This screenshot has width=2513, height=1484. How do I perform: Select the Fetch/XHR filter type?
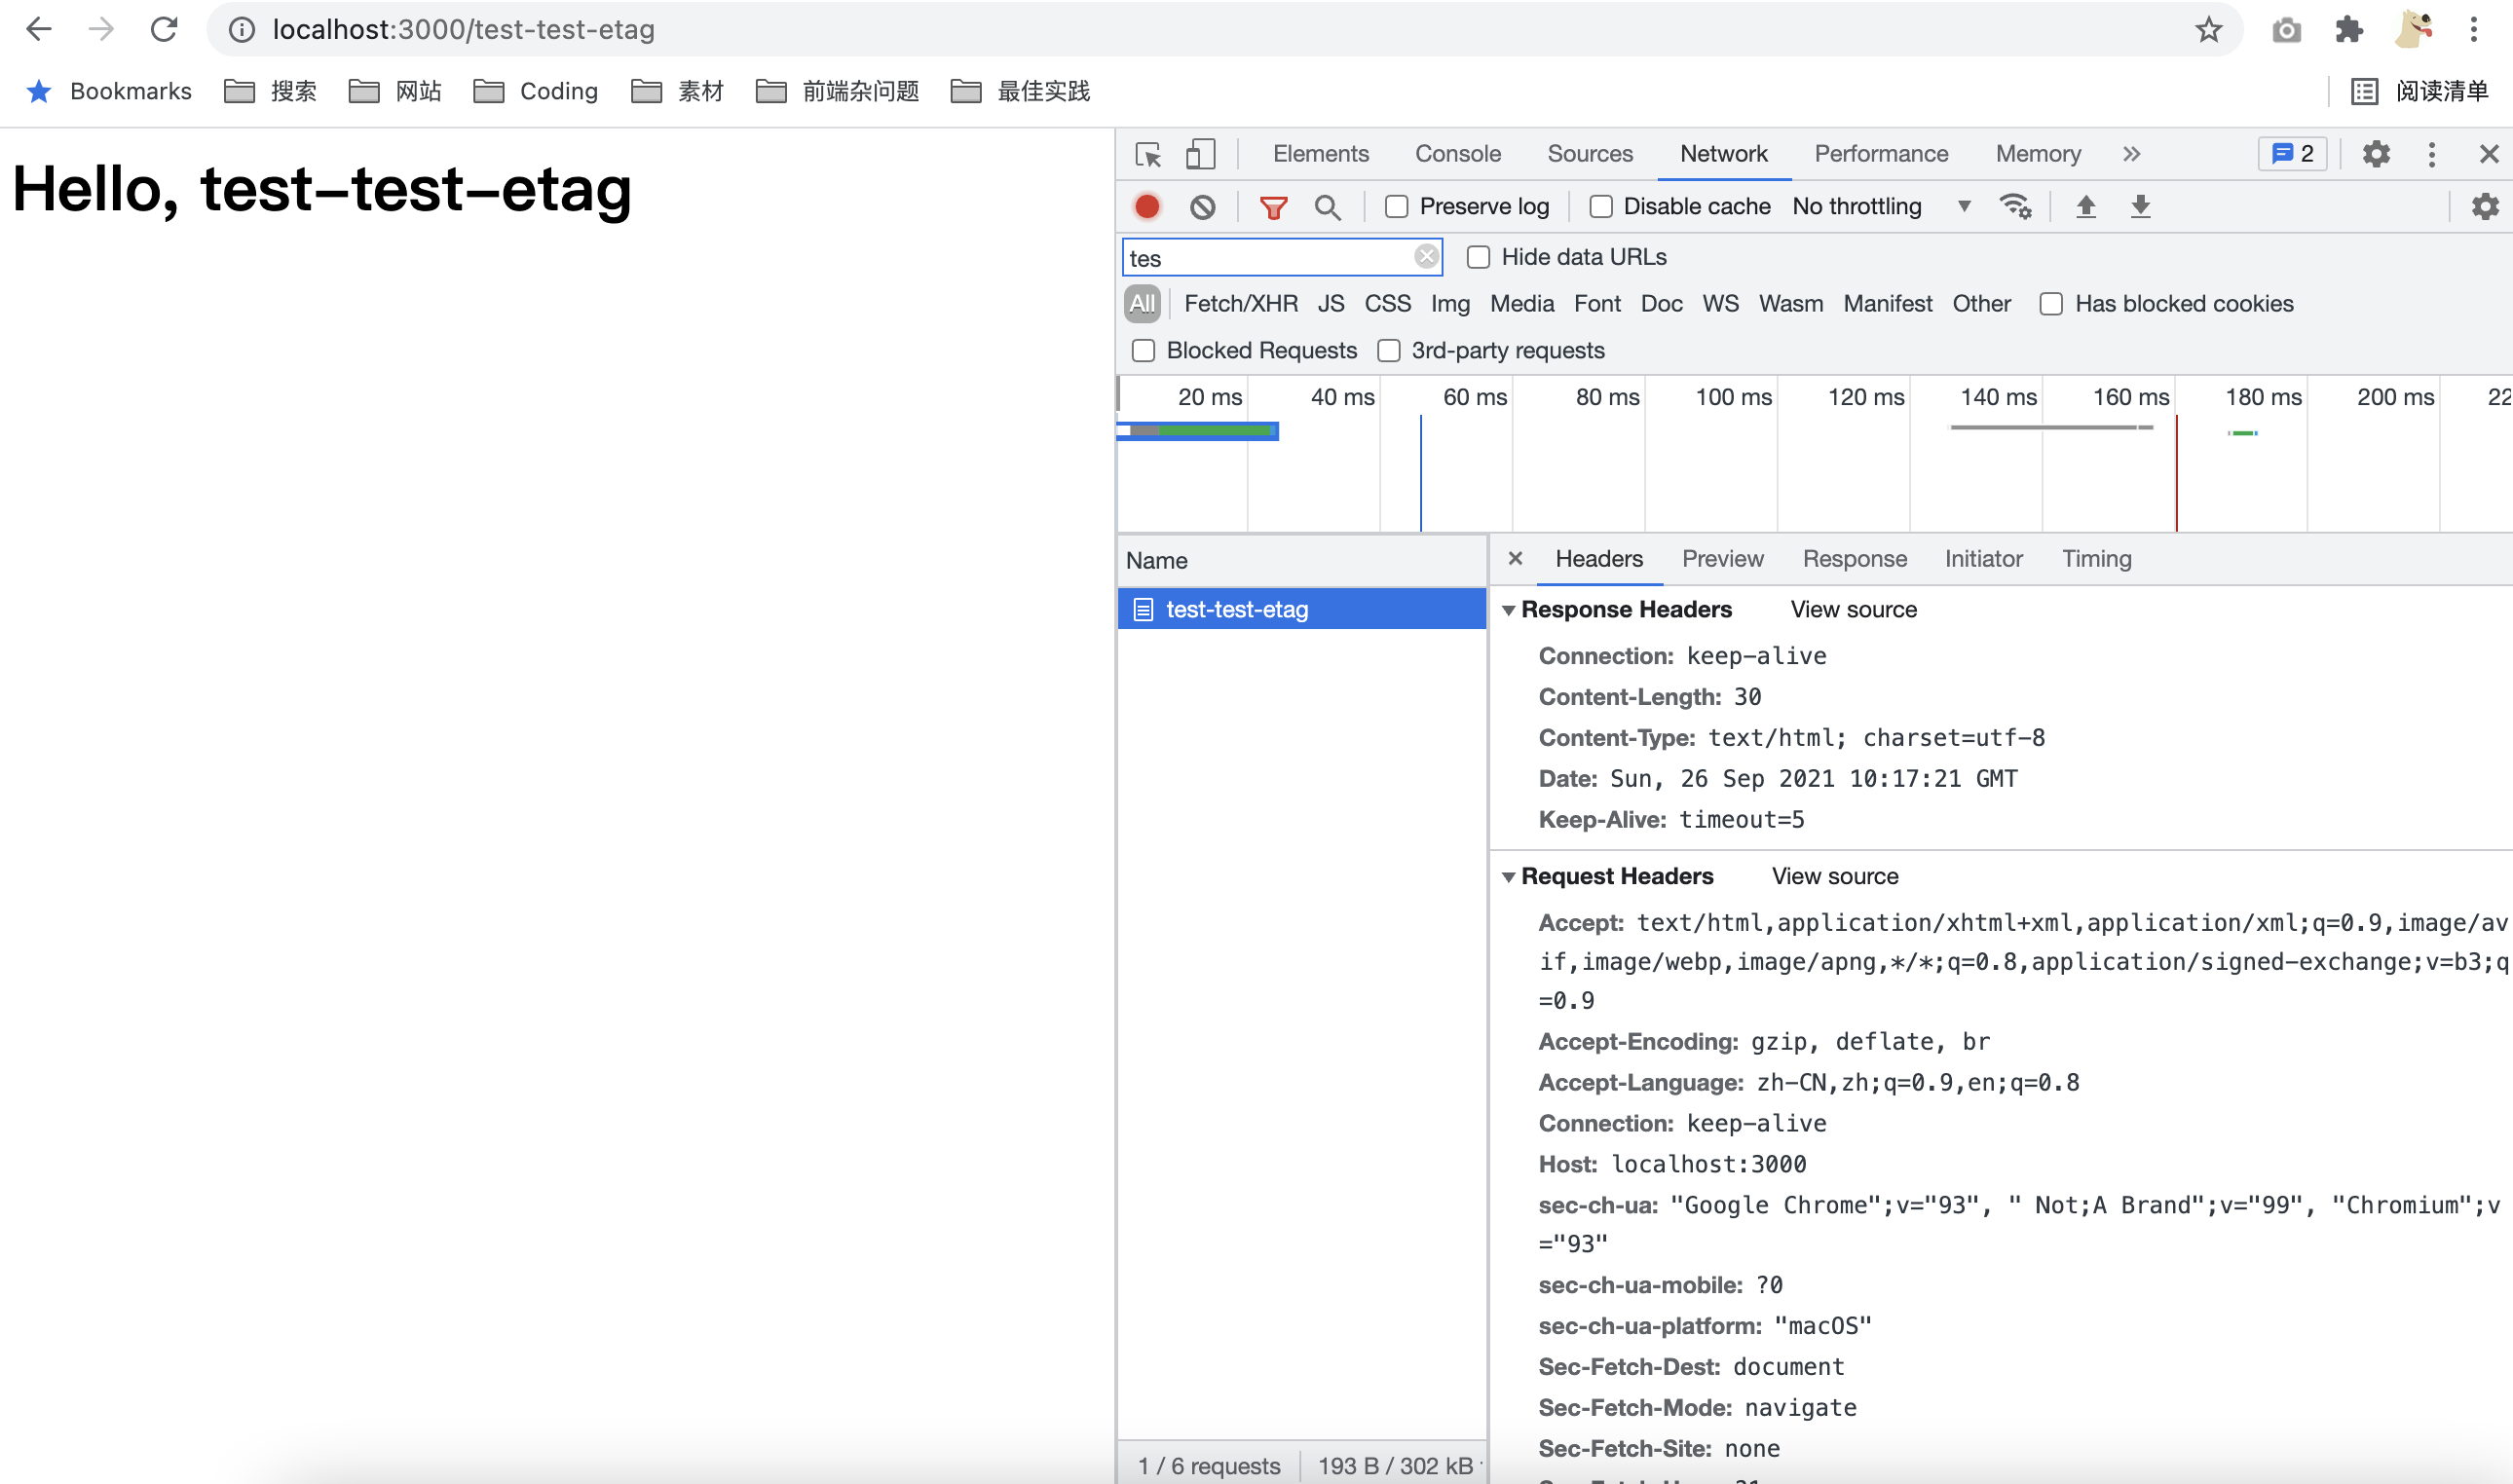click(x=1240, y=304)
